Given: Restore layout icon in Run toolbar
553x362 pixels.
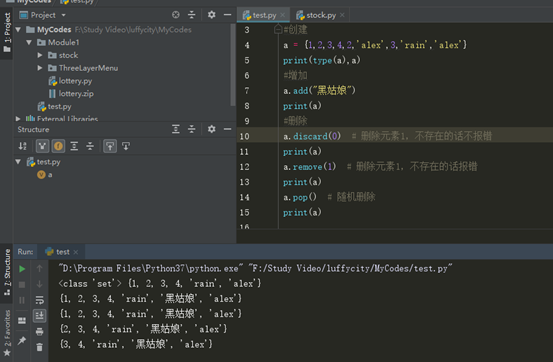Looking at the screenshot, I should [x=22, y=320].
